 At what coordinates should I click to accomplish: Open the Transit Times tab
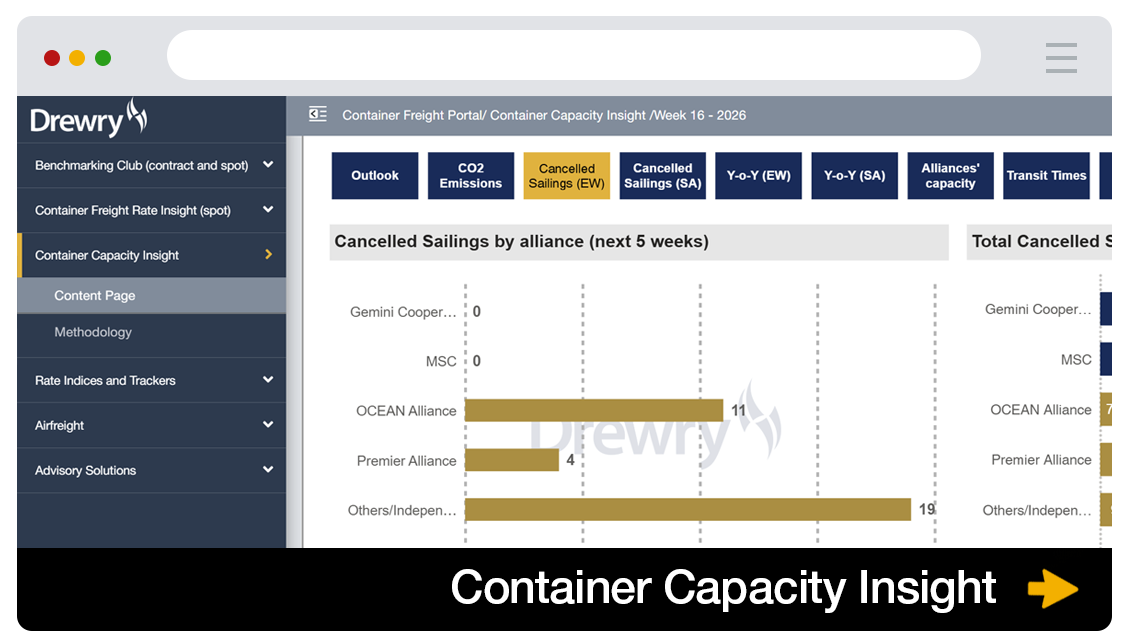pos(1047,175)
